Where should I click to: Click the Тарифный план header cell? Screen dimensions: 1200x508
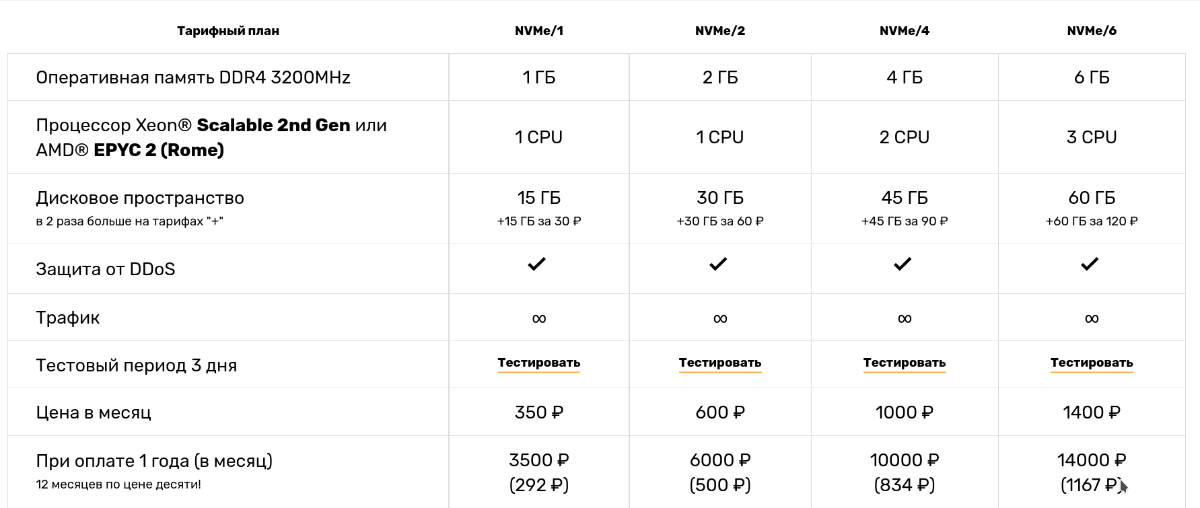[228, 31]
